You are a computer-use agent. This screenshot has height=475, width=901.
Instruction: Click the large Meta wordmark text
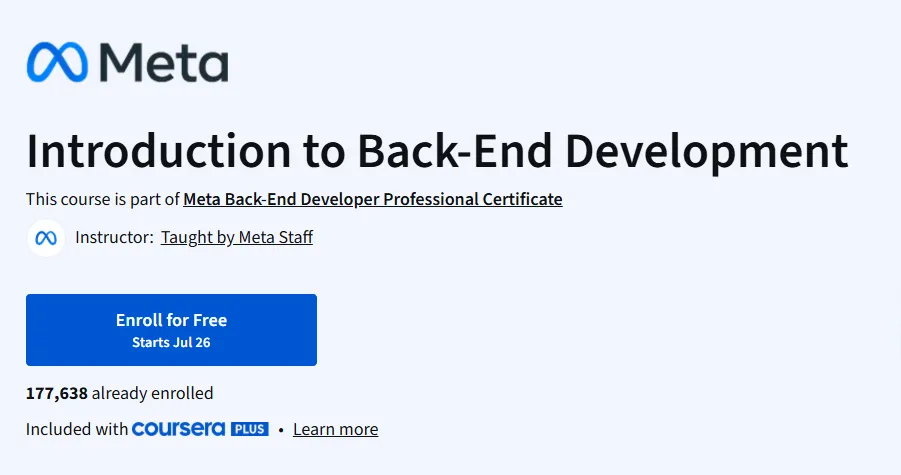point(164,62)
